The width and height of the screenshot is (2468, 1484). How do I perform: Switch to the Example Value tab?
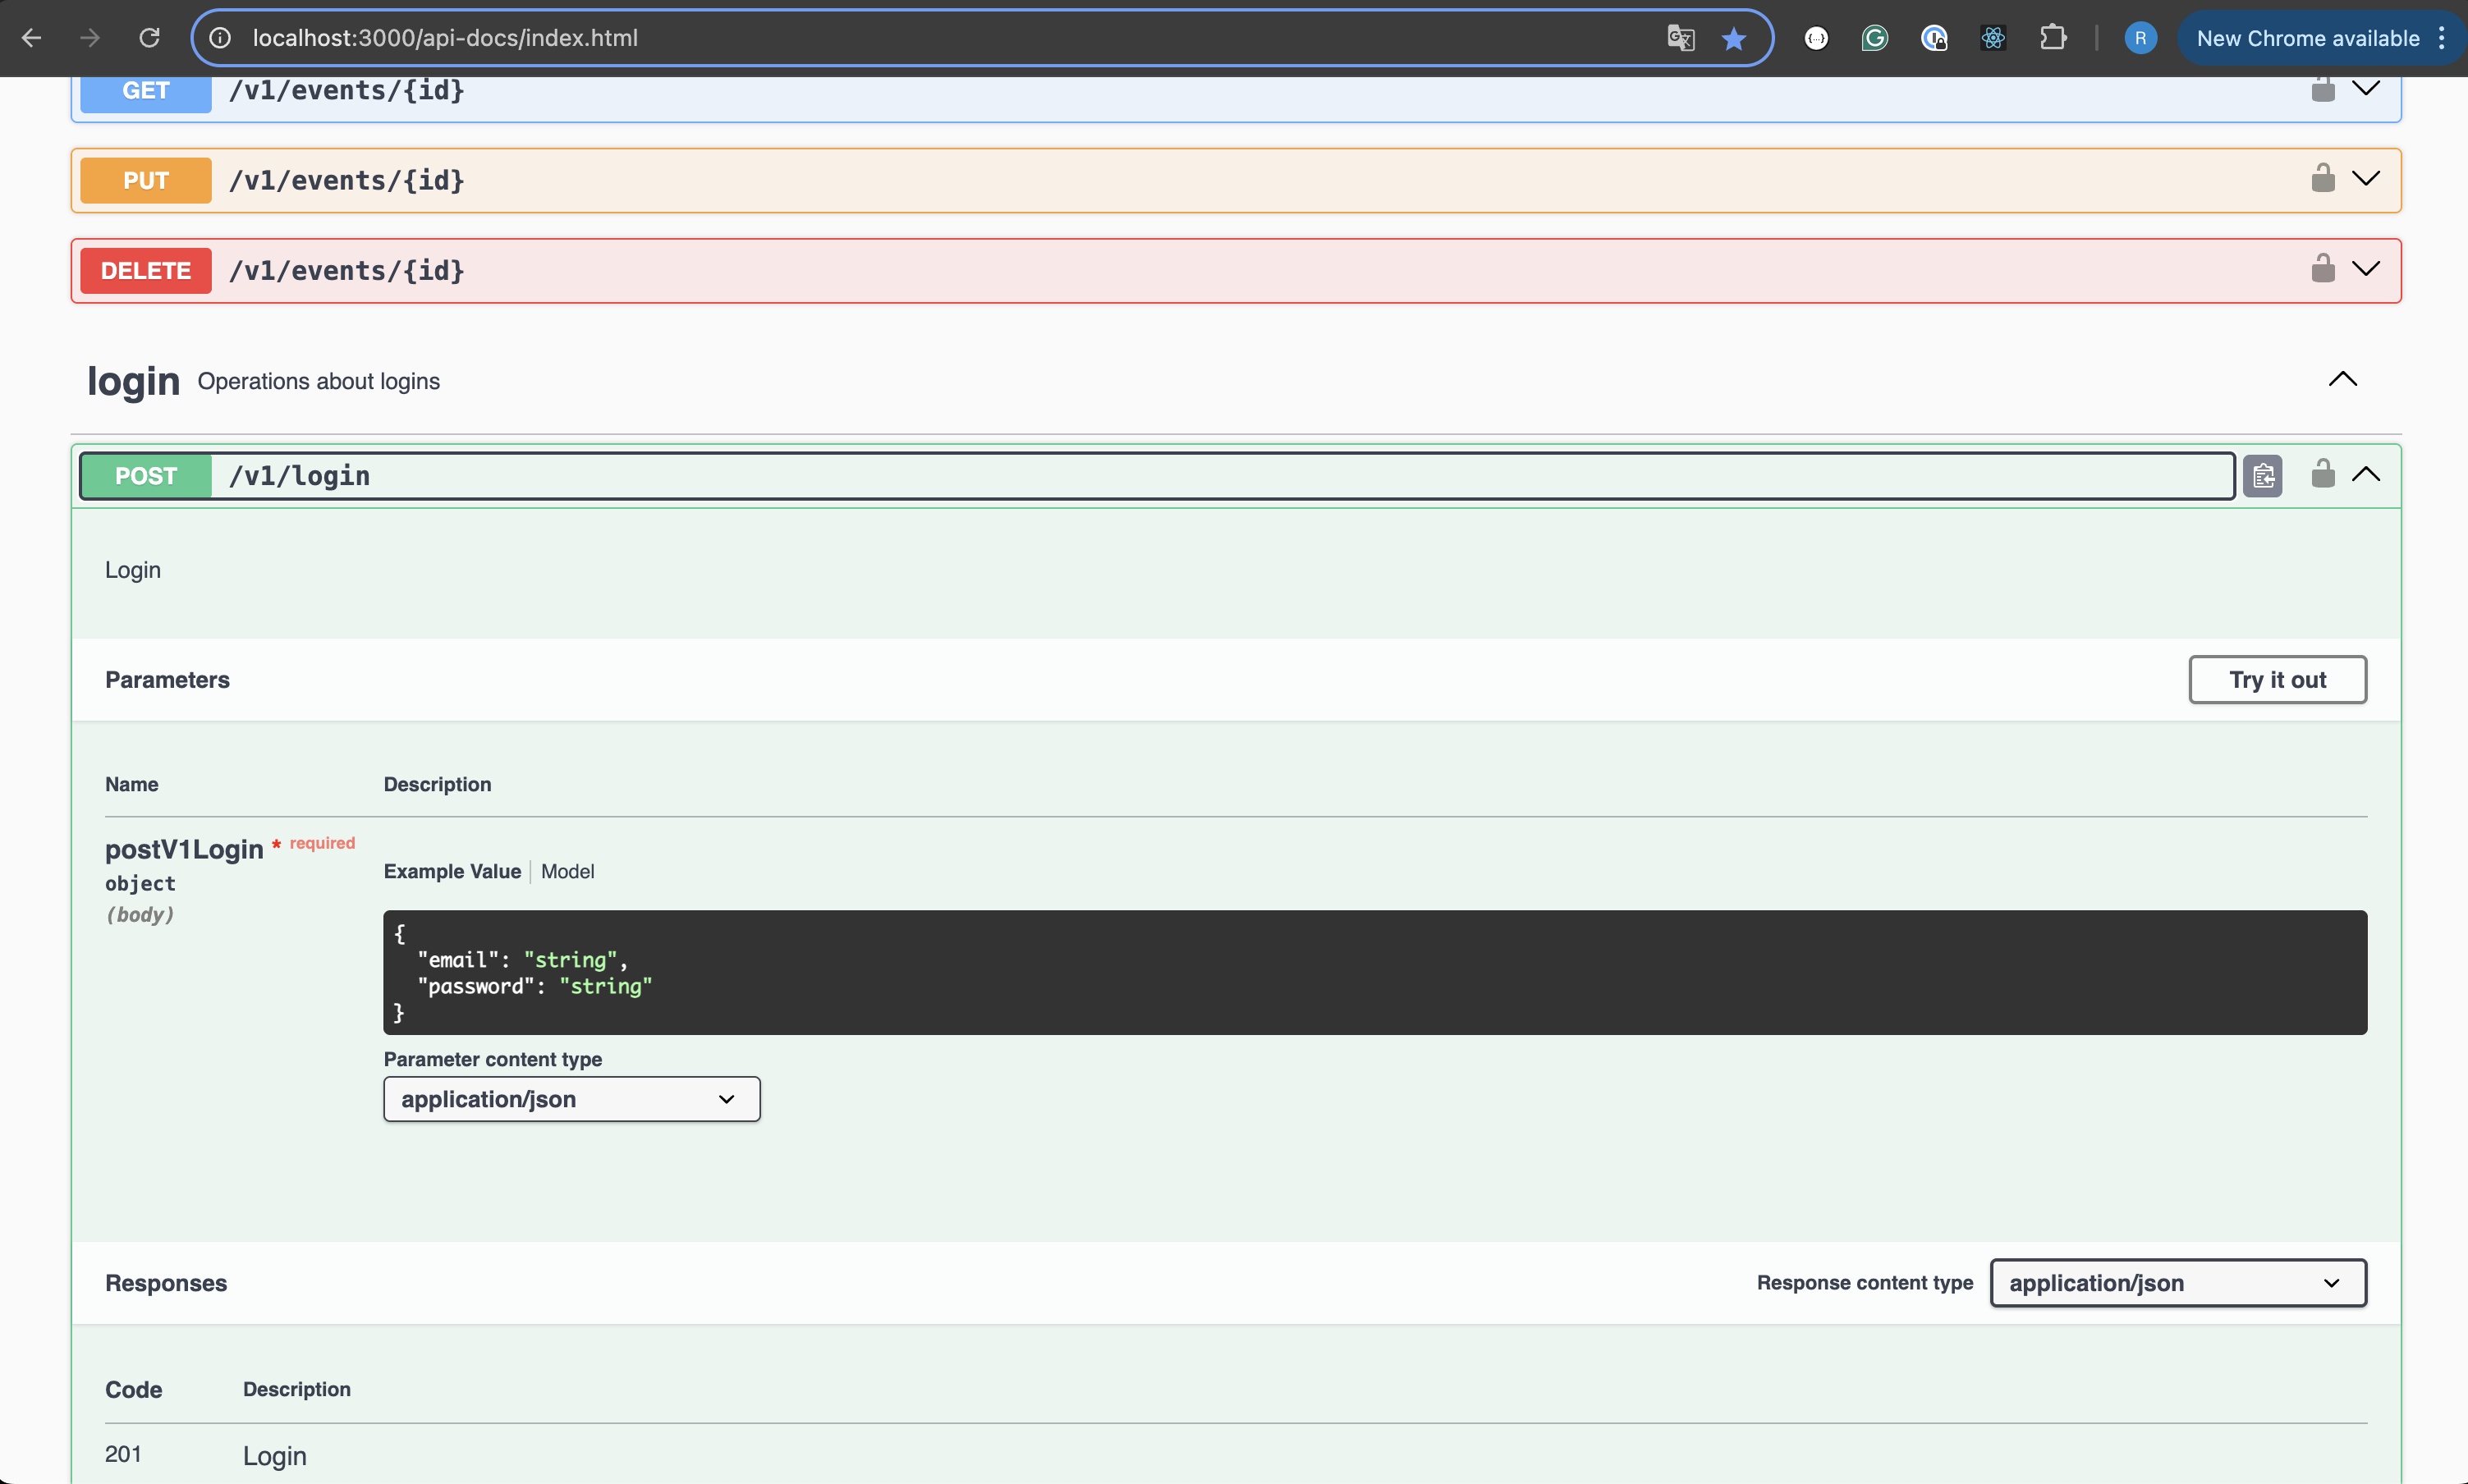[x=452, y=871]
